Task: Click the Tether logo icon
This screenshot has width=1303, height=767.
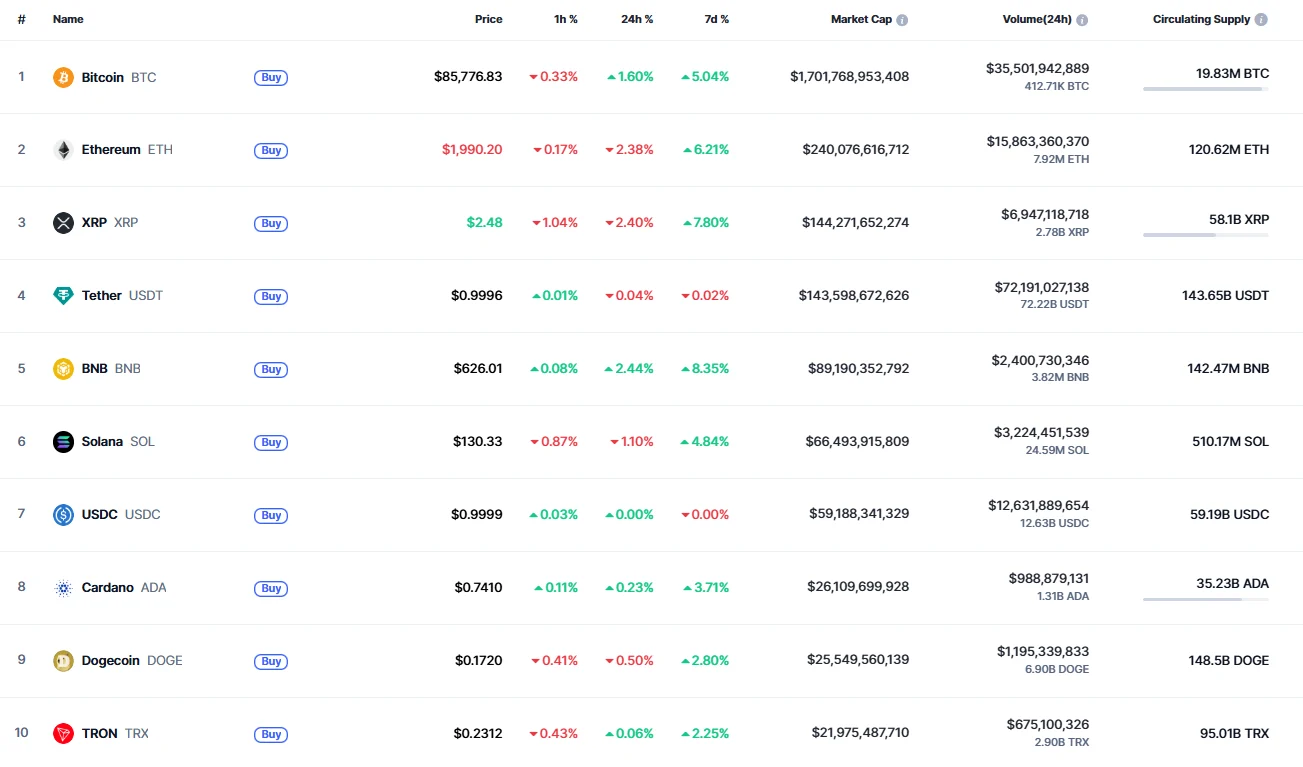Action: tap(63, 296)
